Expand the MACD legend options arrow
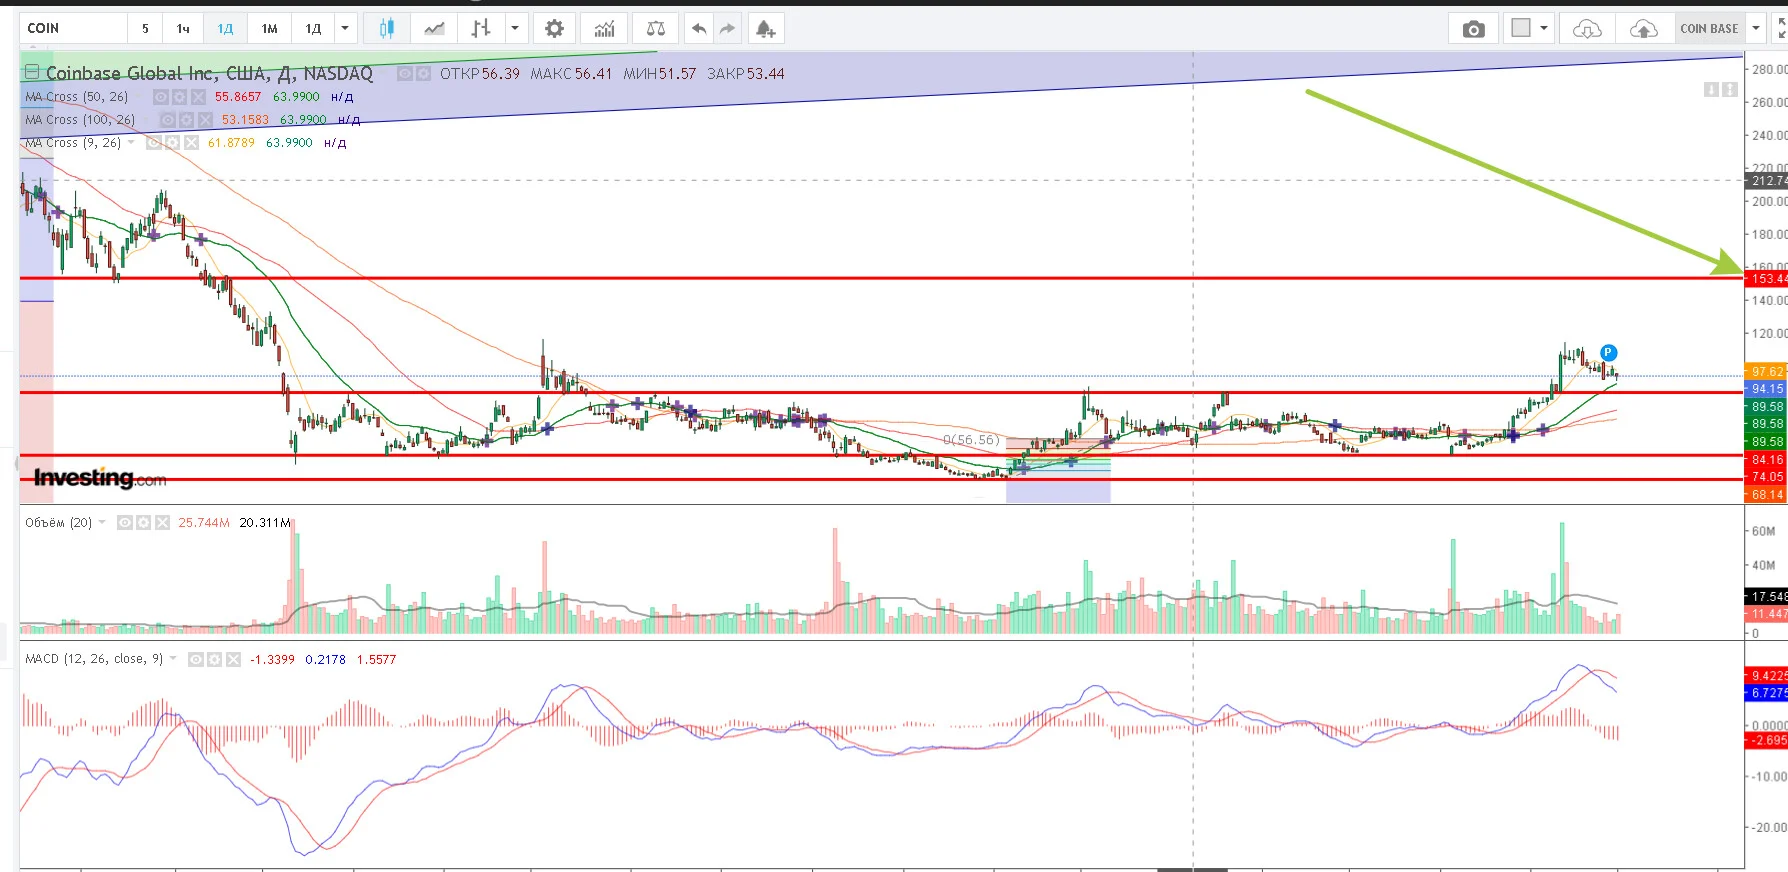 [x=174, y=659]
